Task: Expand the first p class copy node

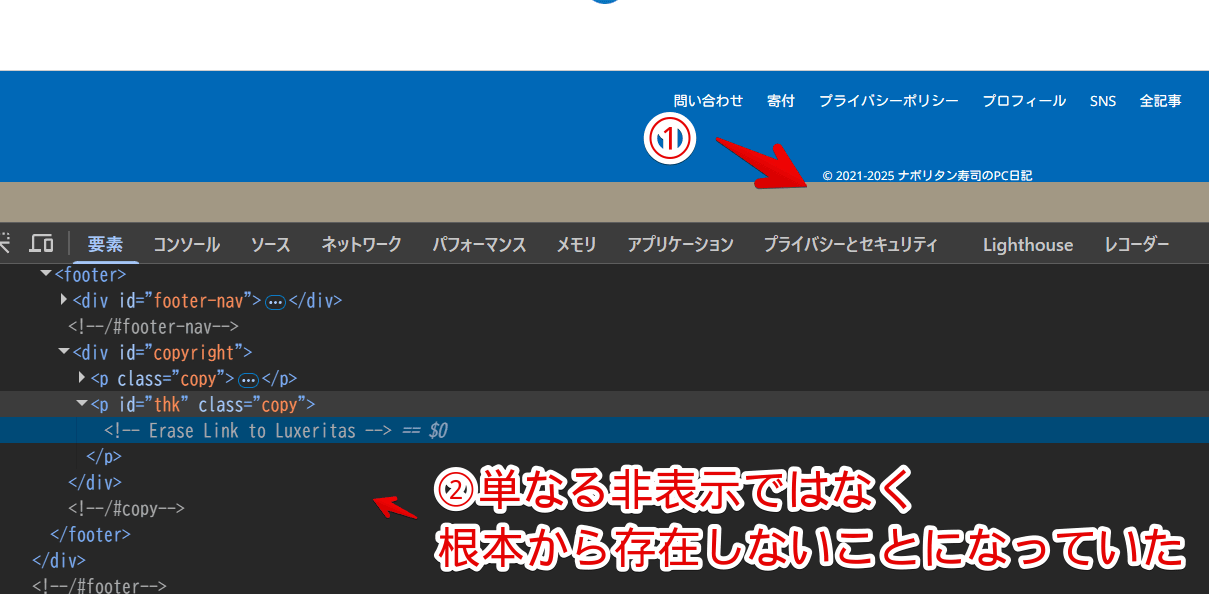Action: [x=82, y=378]
